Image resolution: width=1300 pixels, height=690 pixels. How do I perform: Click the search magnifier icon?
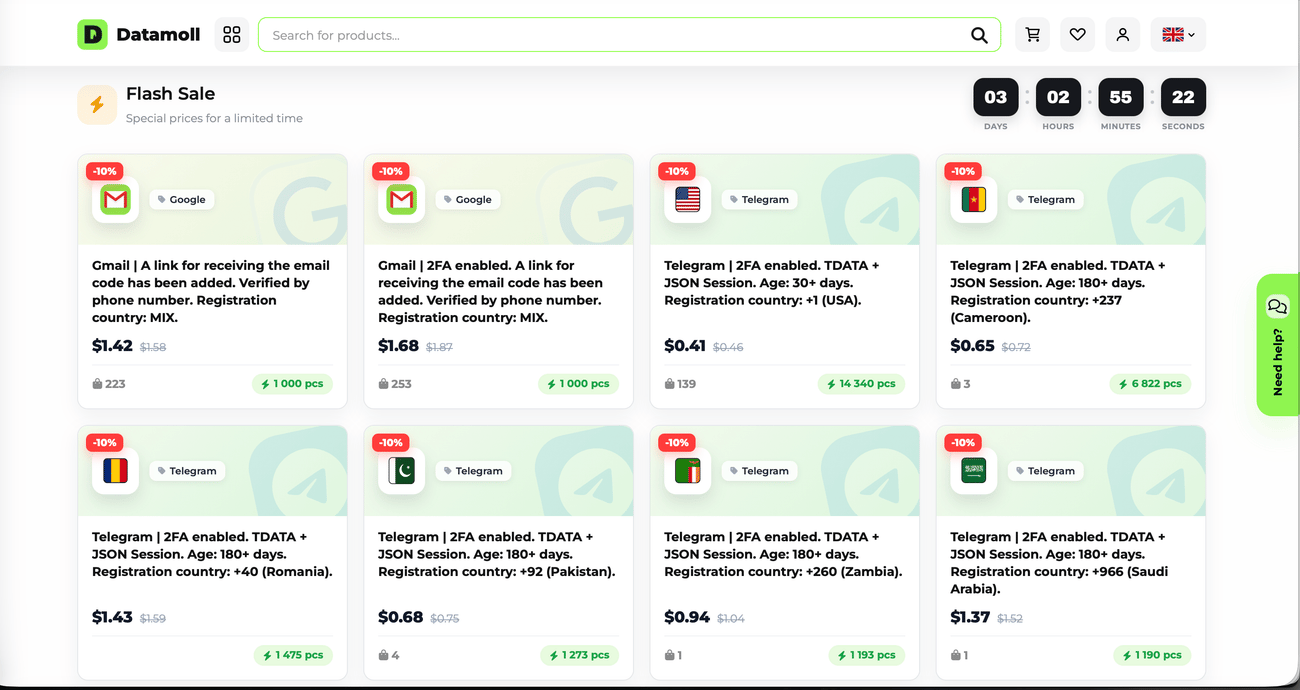point(979,35)
